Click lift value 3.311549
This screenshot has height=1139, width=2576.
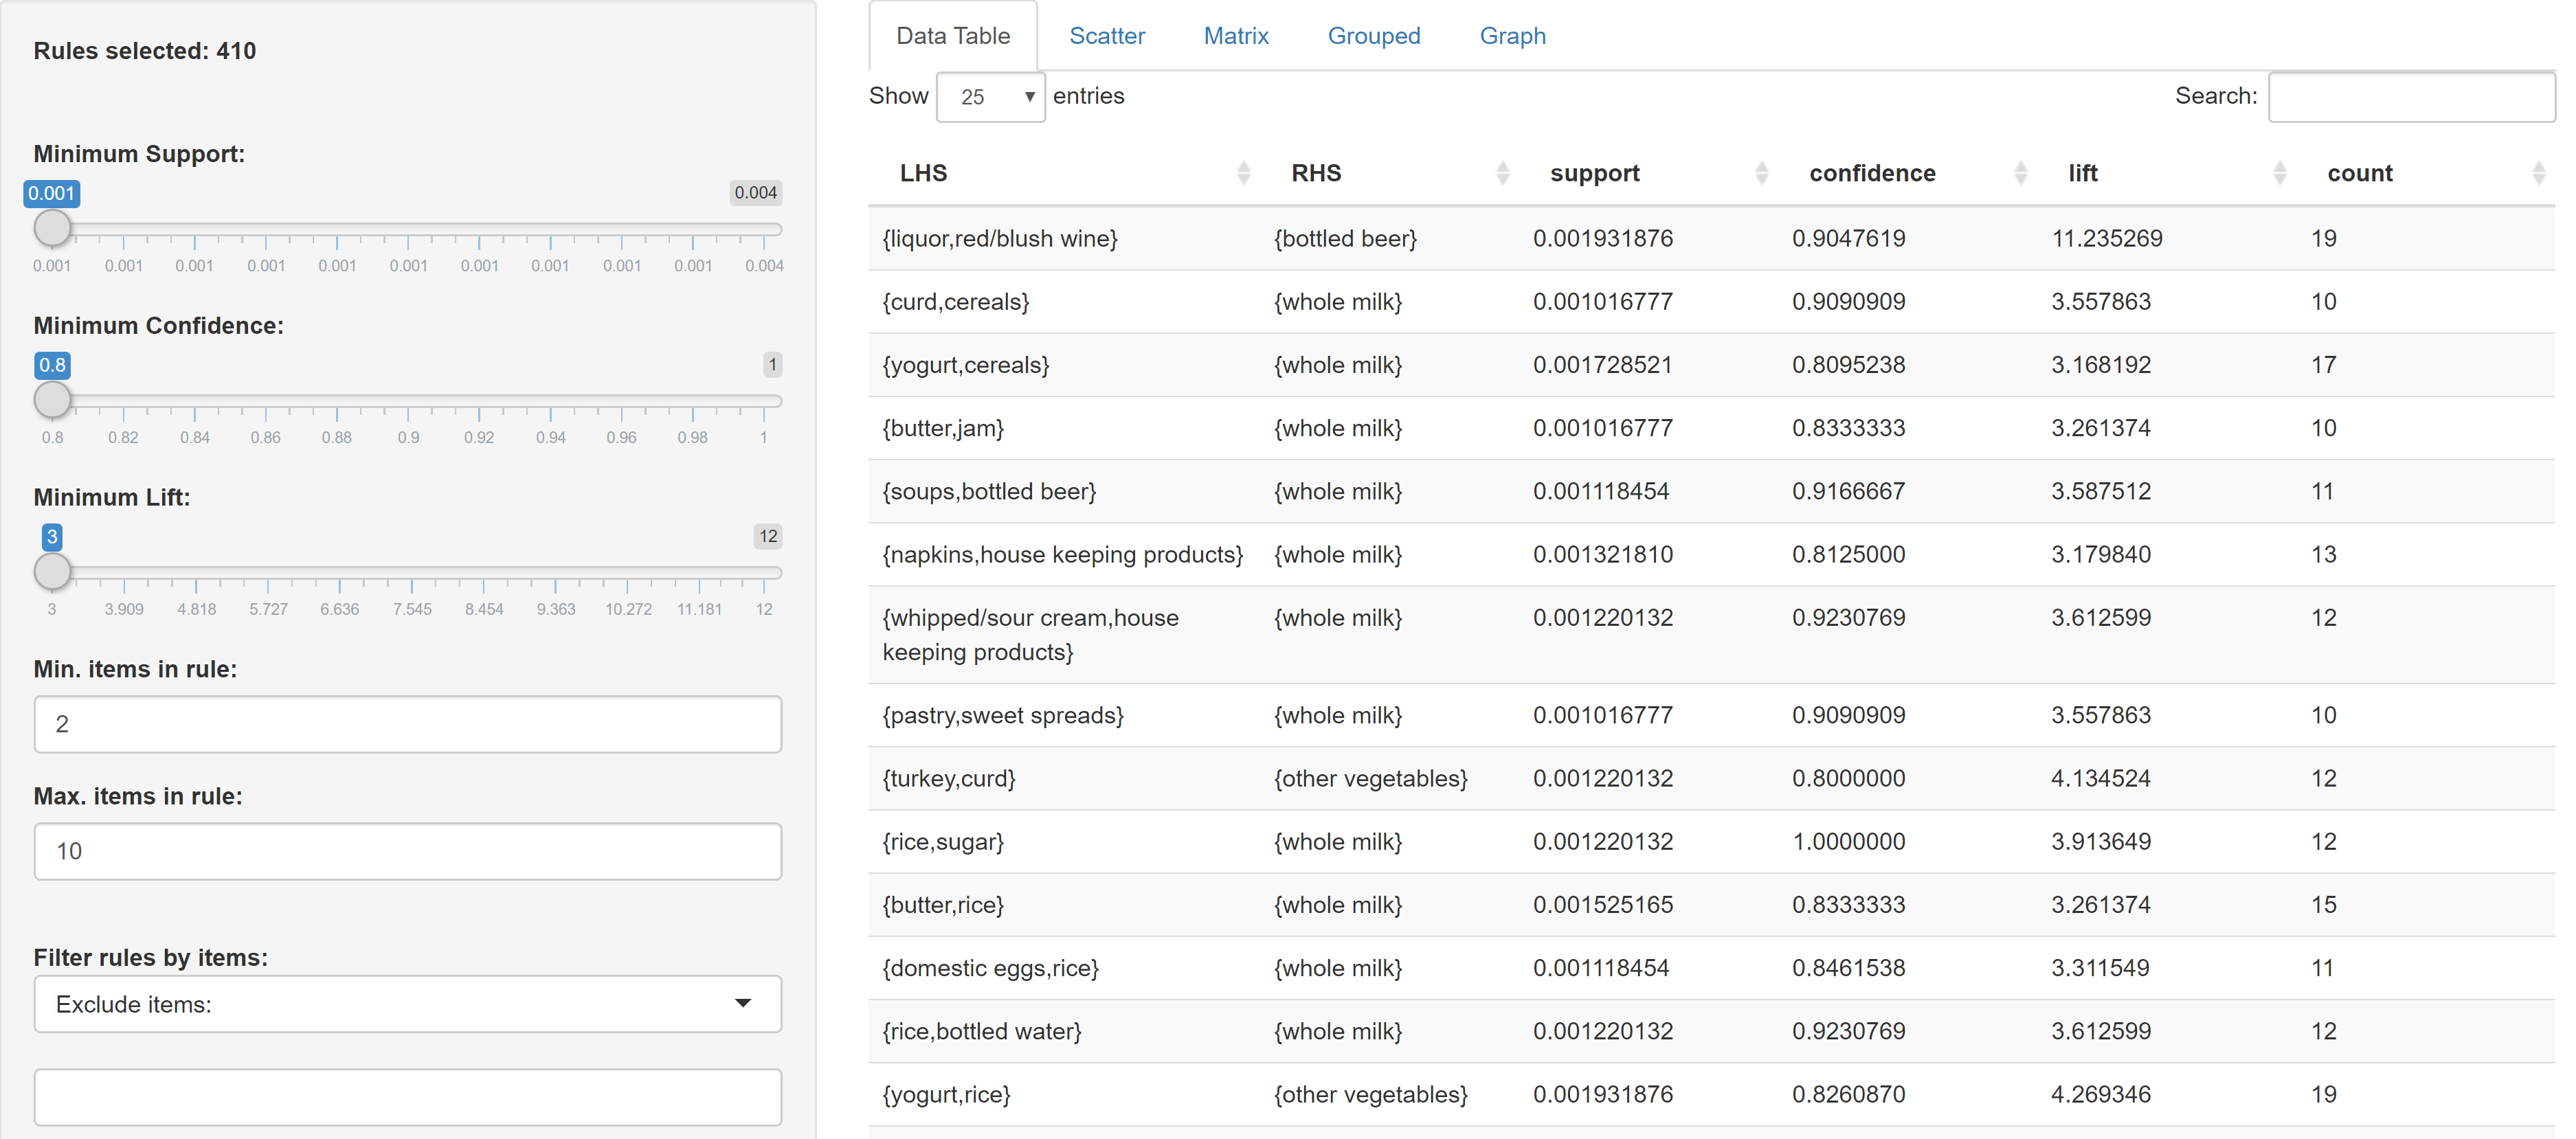tap(2100, 967)
